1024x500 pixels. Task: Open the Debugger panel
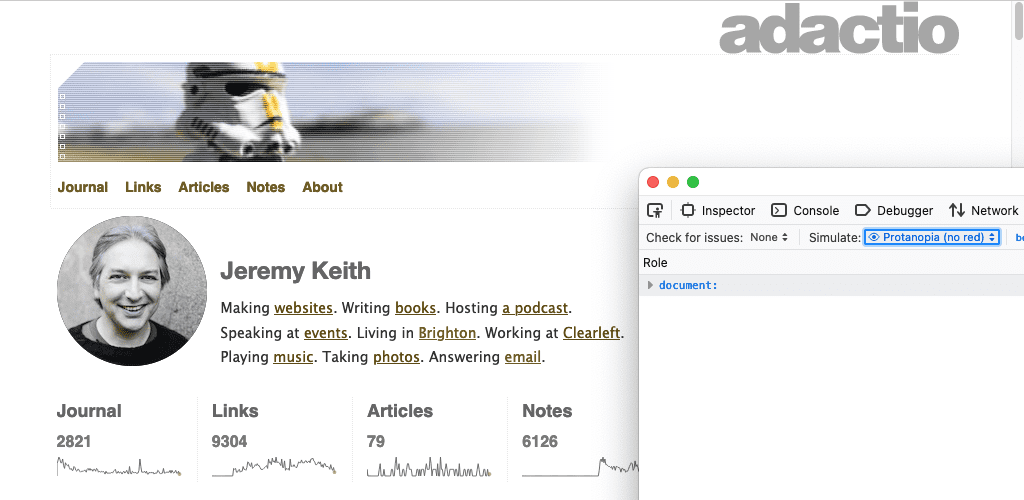(x=893, y=210)
